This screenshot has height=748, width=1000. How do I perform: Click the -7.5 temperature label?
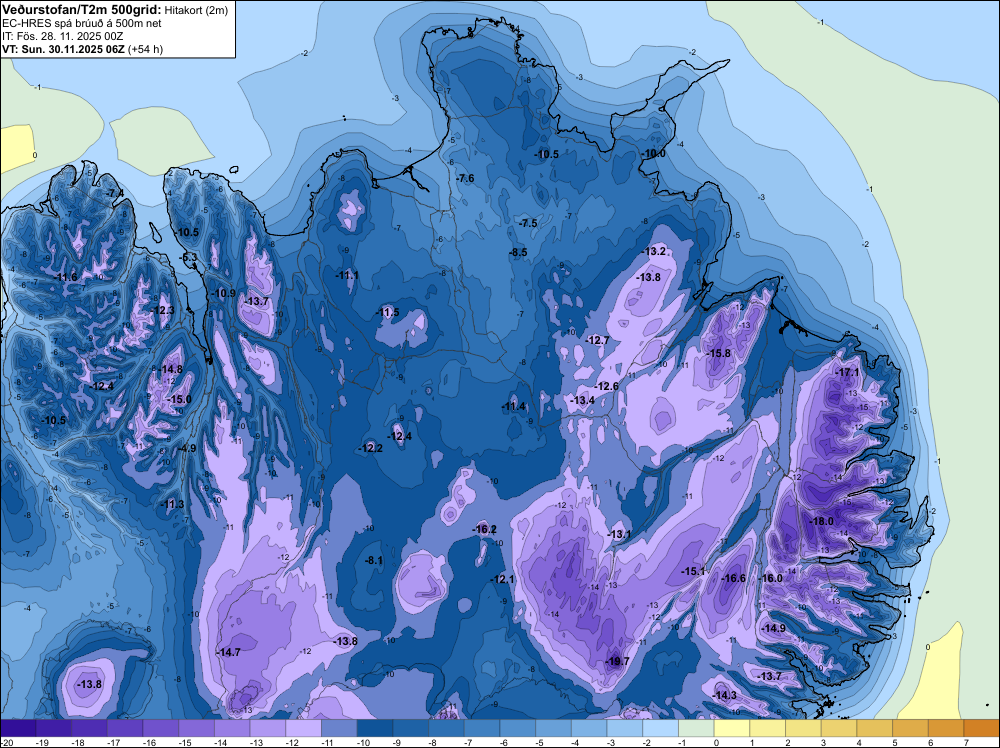[x=528, y=223]
